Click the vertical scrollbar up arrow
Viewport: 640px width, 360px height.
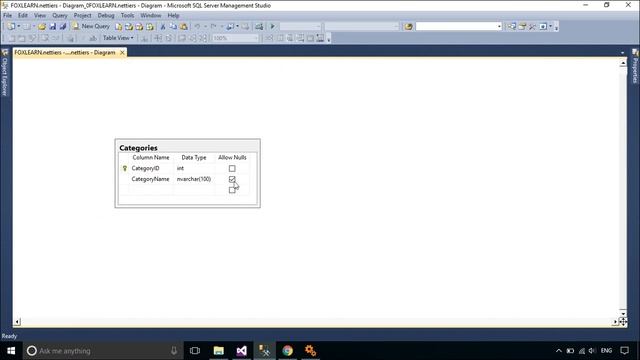tap(623, 63)
